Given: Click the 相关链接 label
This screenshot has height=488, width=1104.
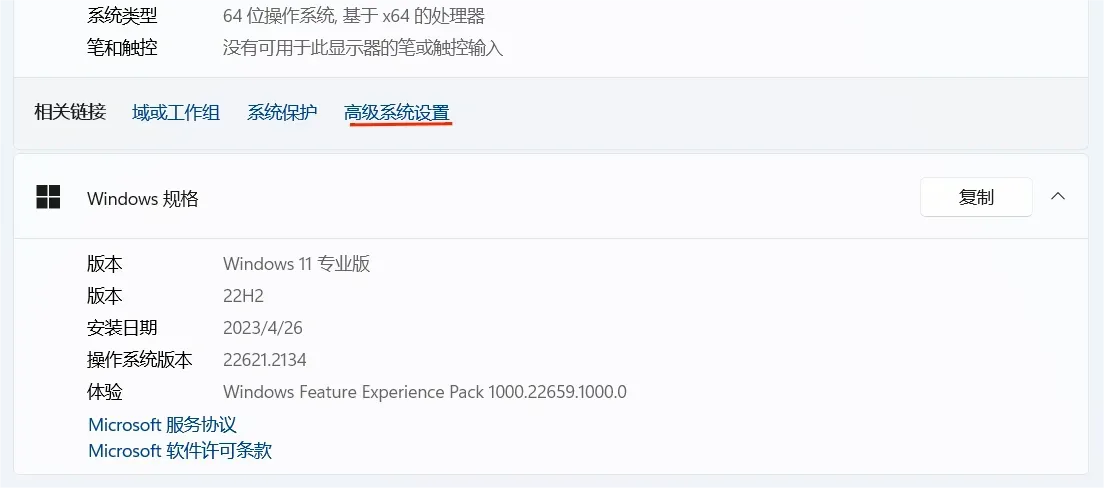Looking at the screenshot, I should (70, 112).
